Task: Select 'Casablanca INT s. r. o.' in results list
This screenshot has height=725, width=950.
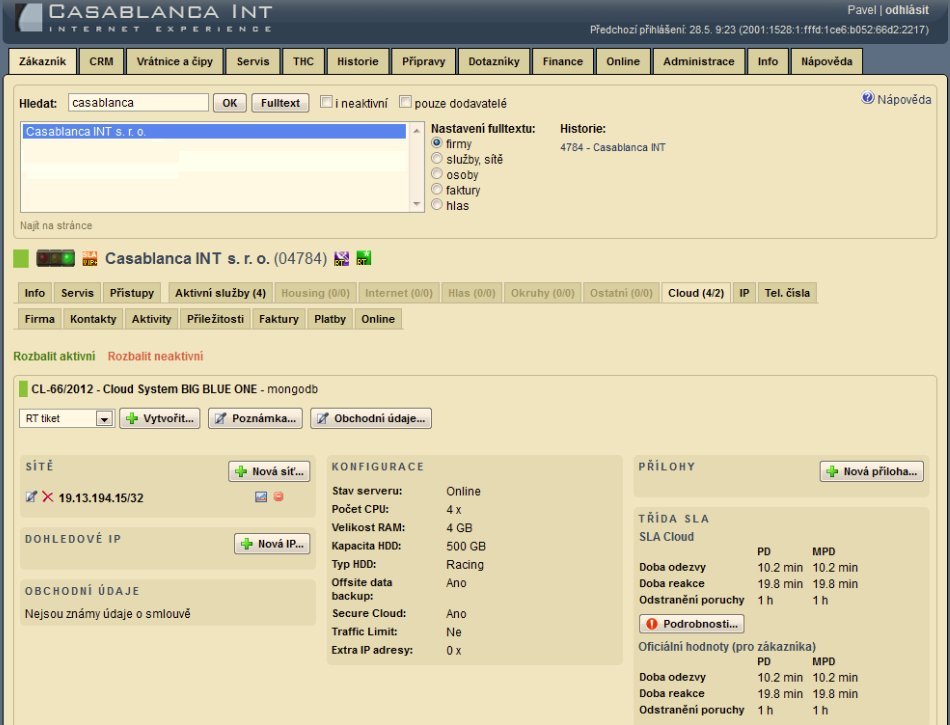Action: pyautogui.click(x=214, y=131)
